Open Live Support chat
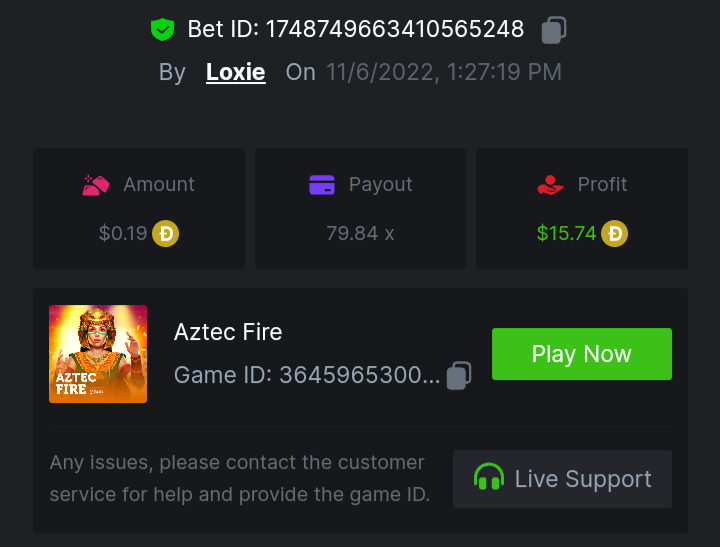Image resolution: width=720 pixels, height=547 pixels. pos(562,479)
